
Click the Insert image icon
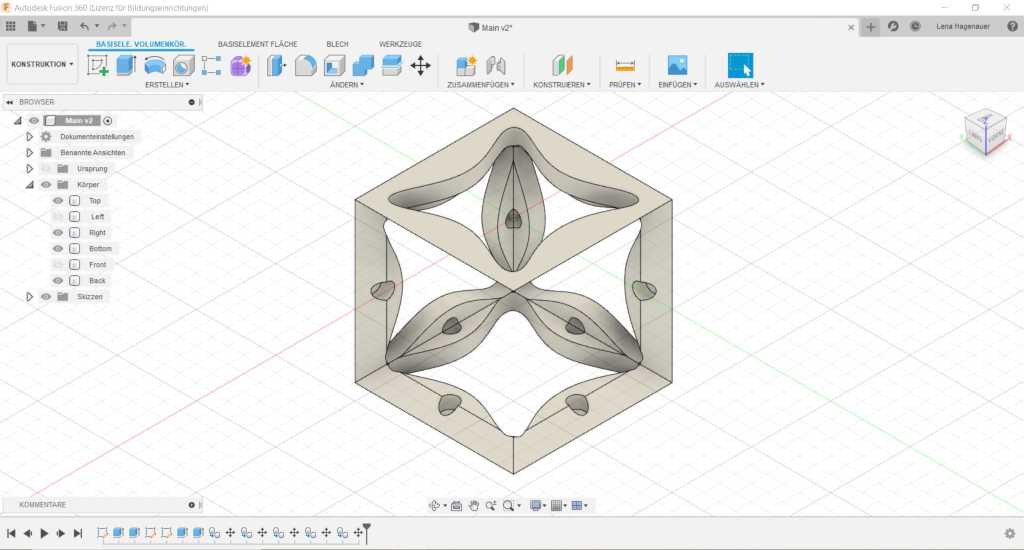coord(677,65)
